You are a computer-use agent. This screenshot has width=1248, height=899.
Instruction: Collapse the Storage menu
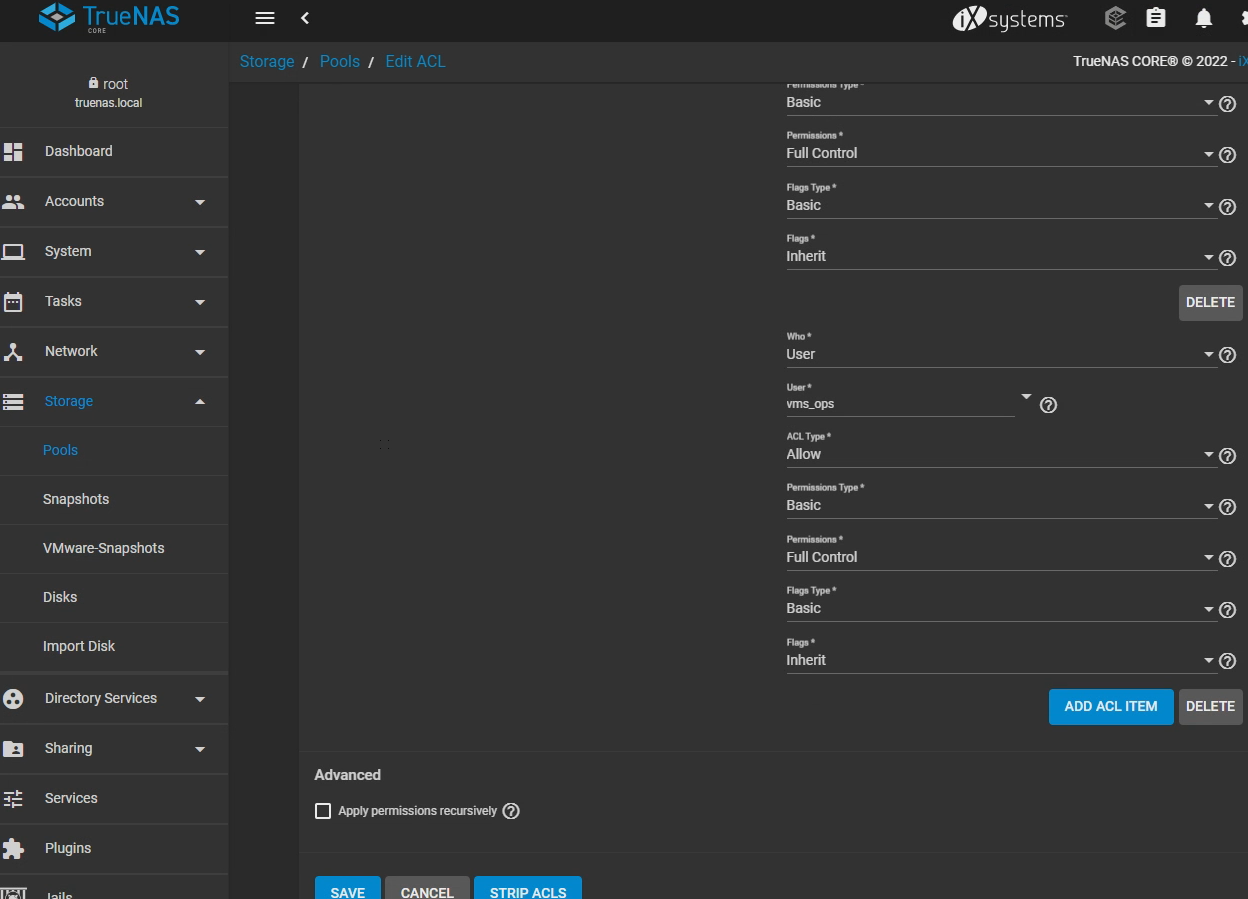[114, 402]
